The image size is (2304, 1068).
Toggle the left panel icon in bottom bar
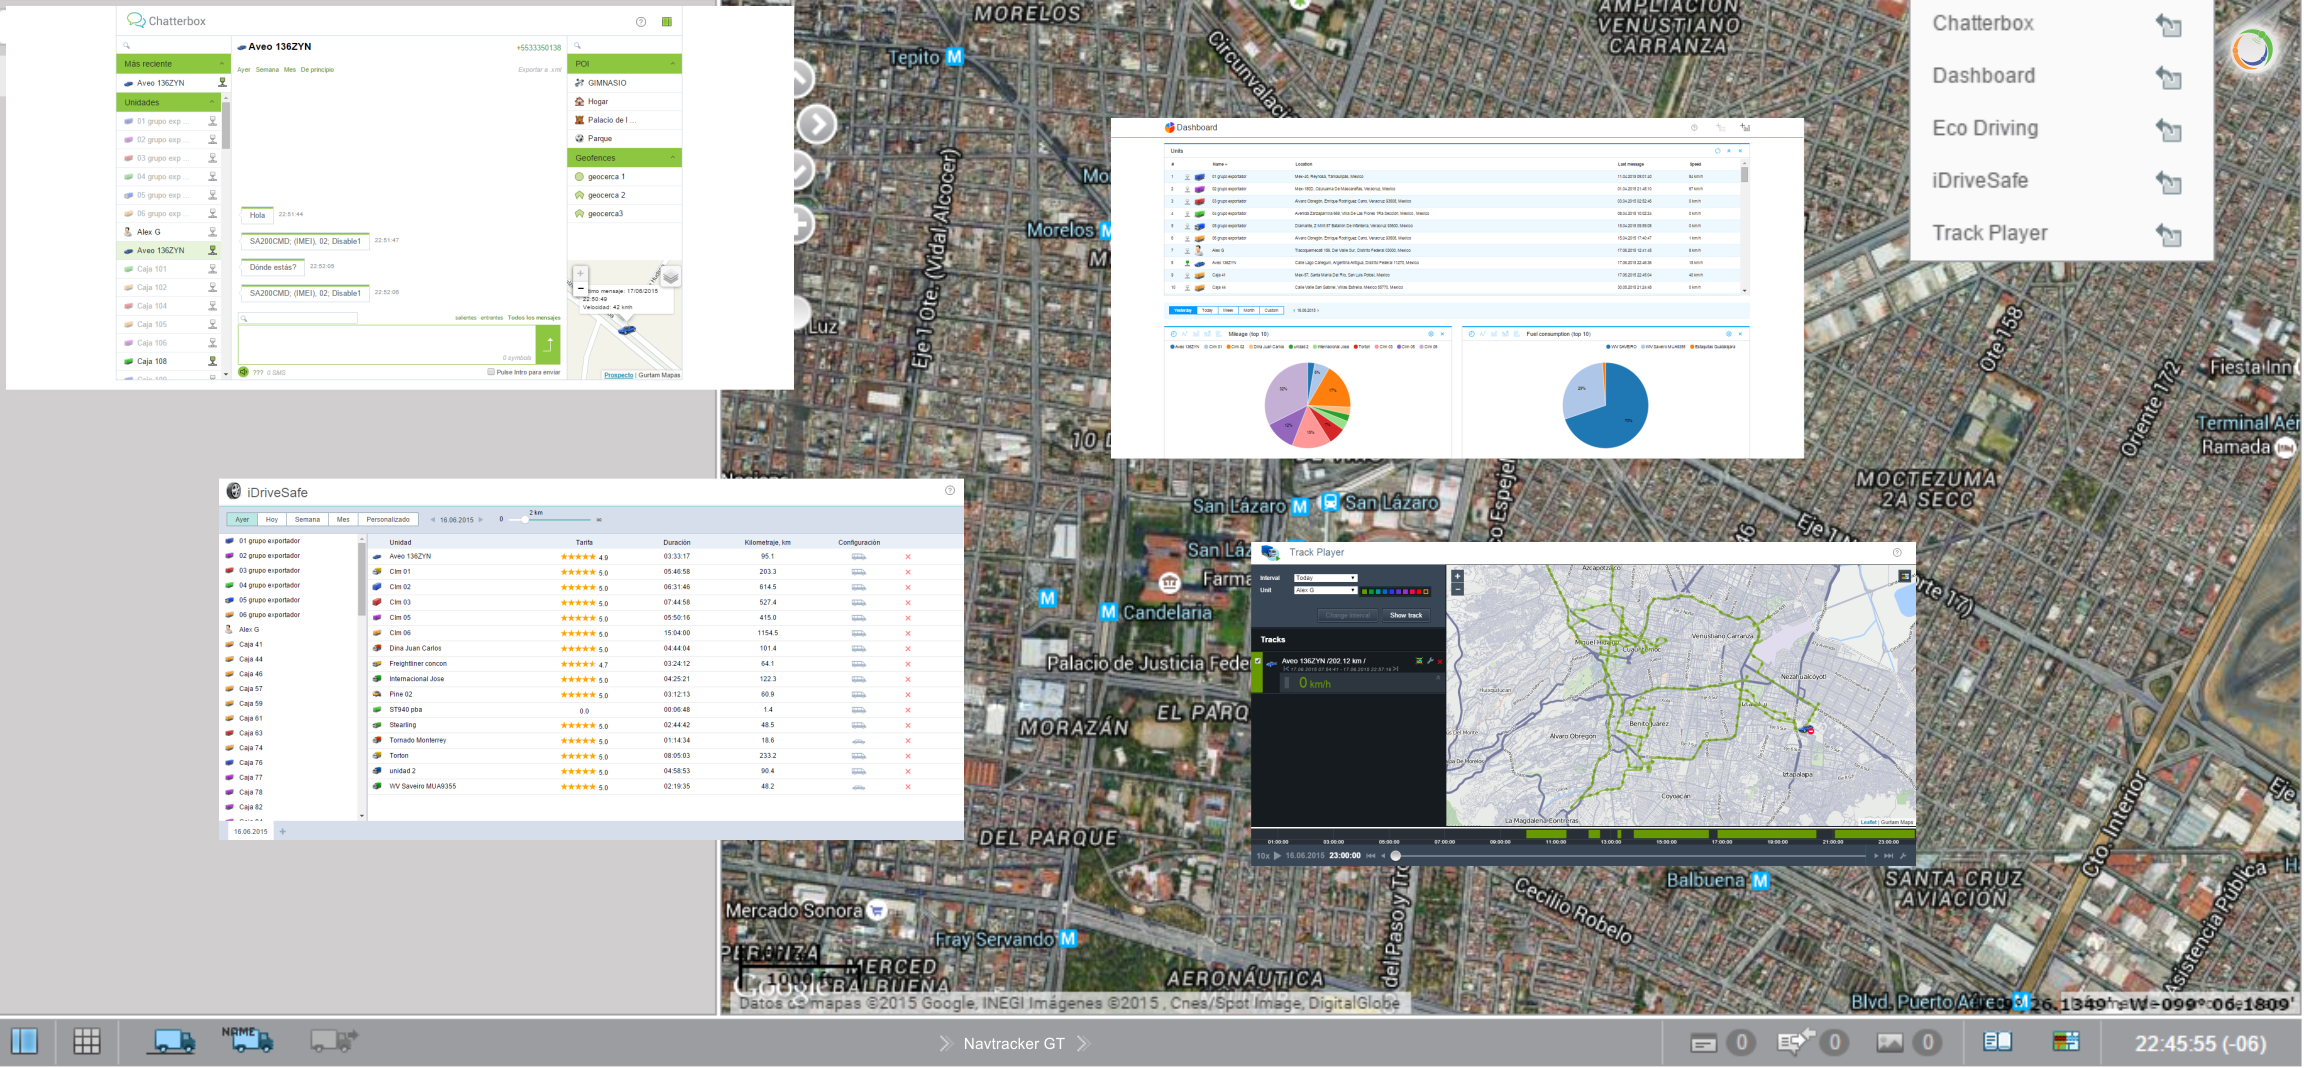[x=24, y=1042]
